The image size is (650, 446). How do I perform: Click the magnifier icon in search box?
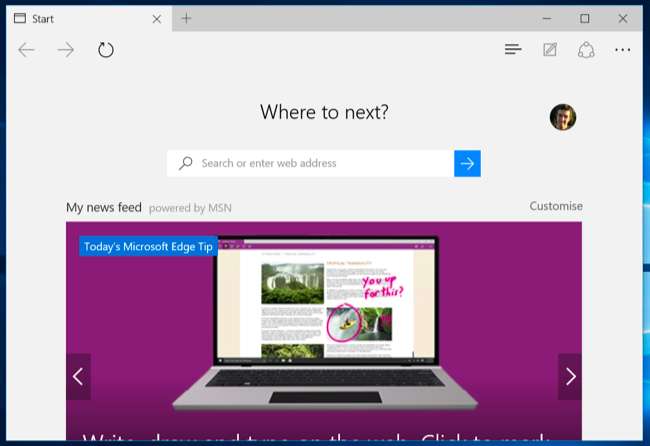(x=185, y=163)
